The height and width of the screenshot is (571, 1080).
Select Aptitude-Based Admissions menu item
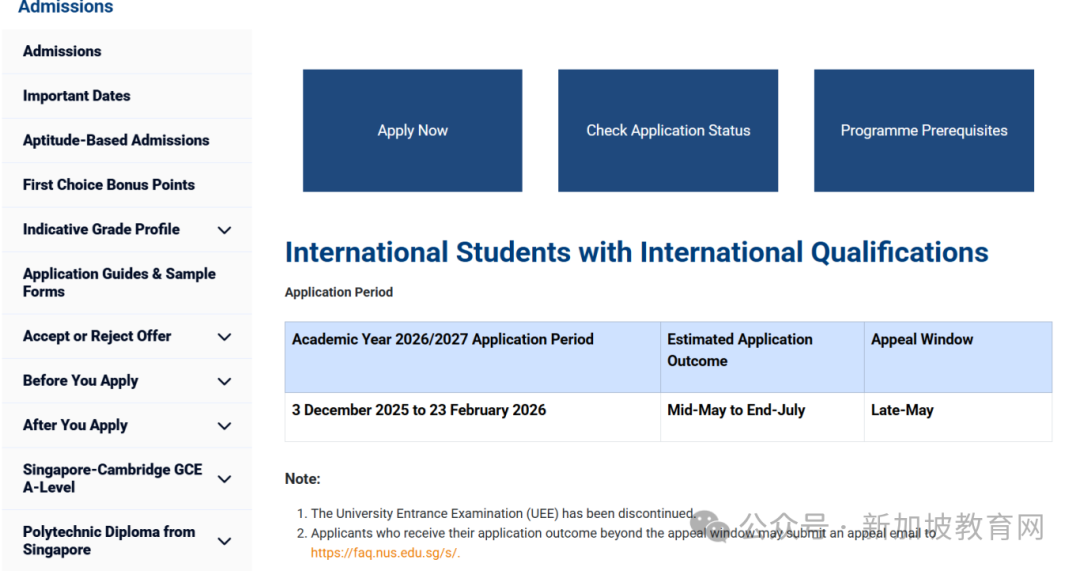(116, 140)
